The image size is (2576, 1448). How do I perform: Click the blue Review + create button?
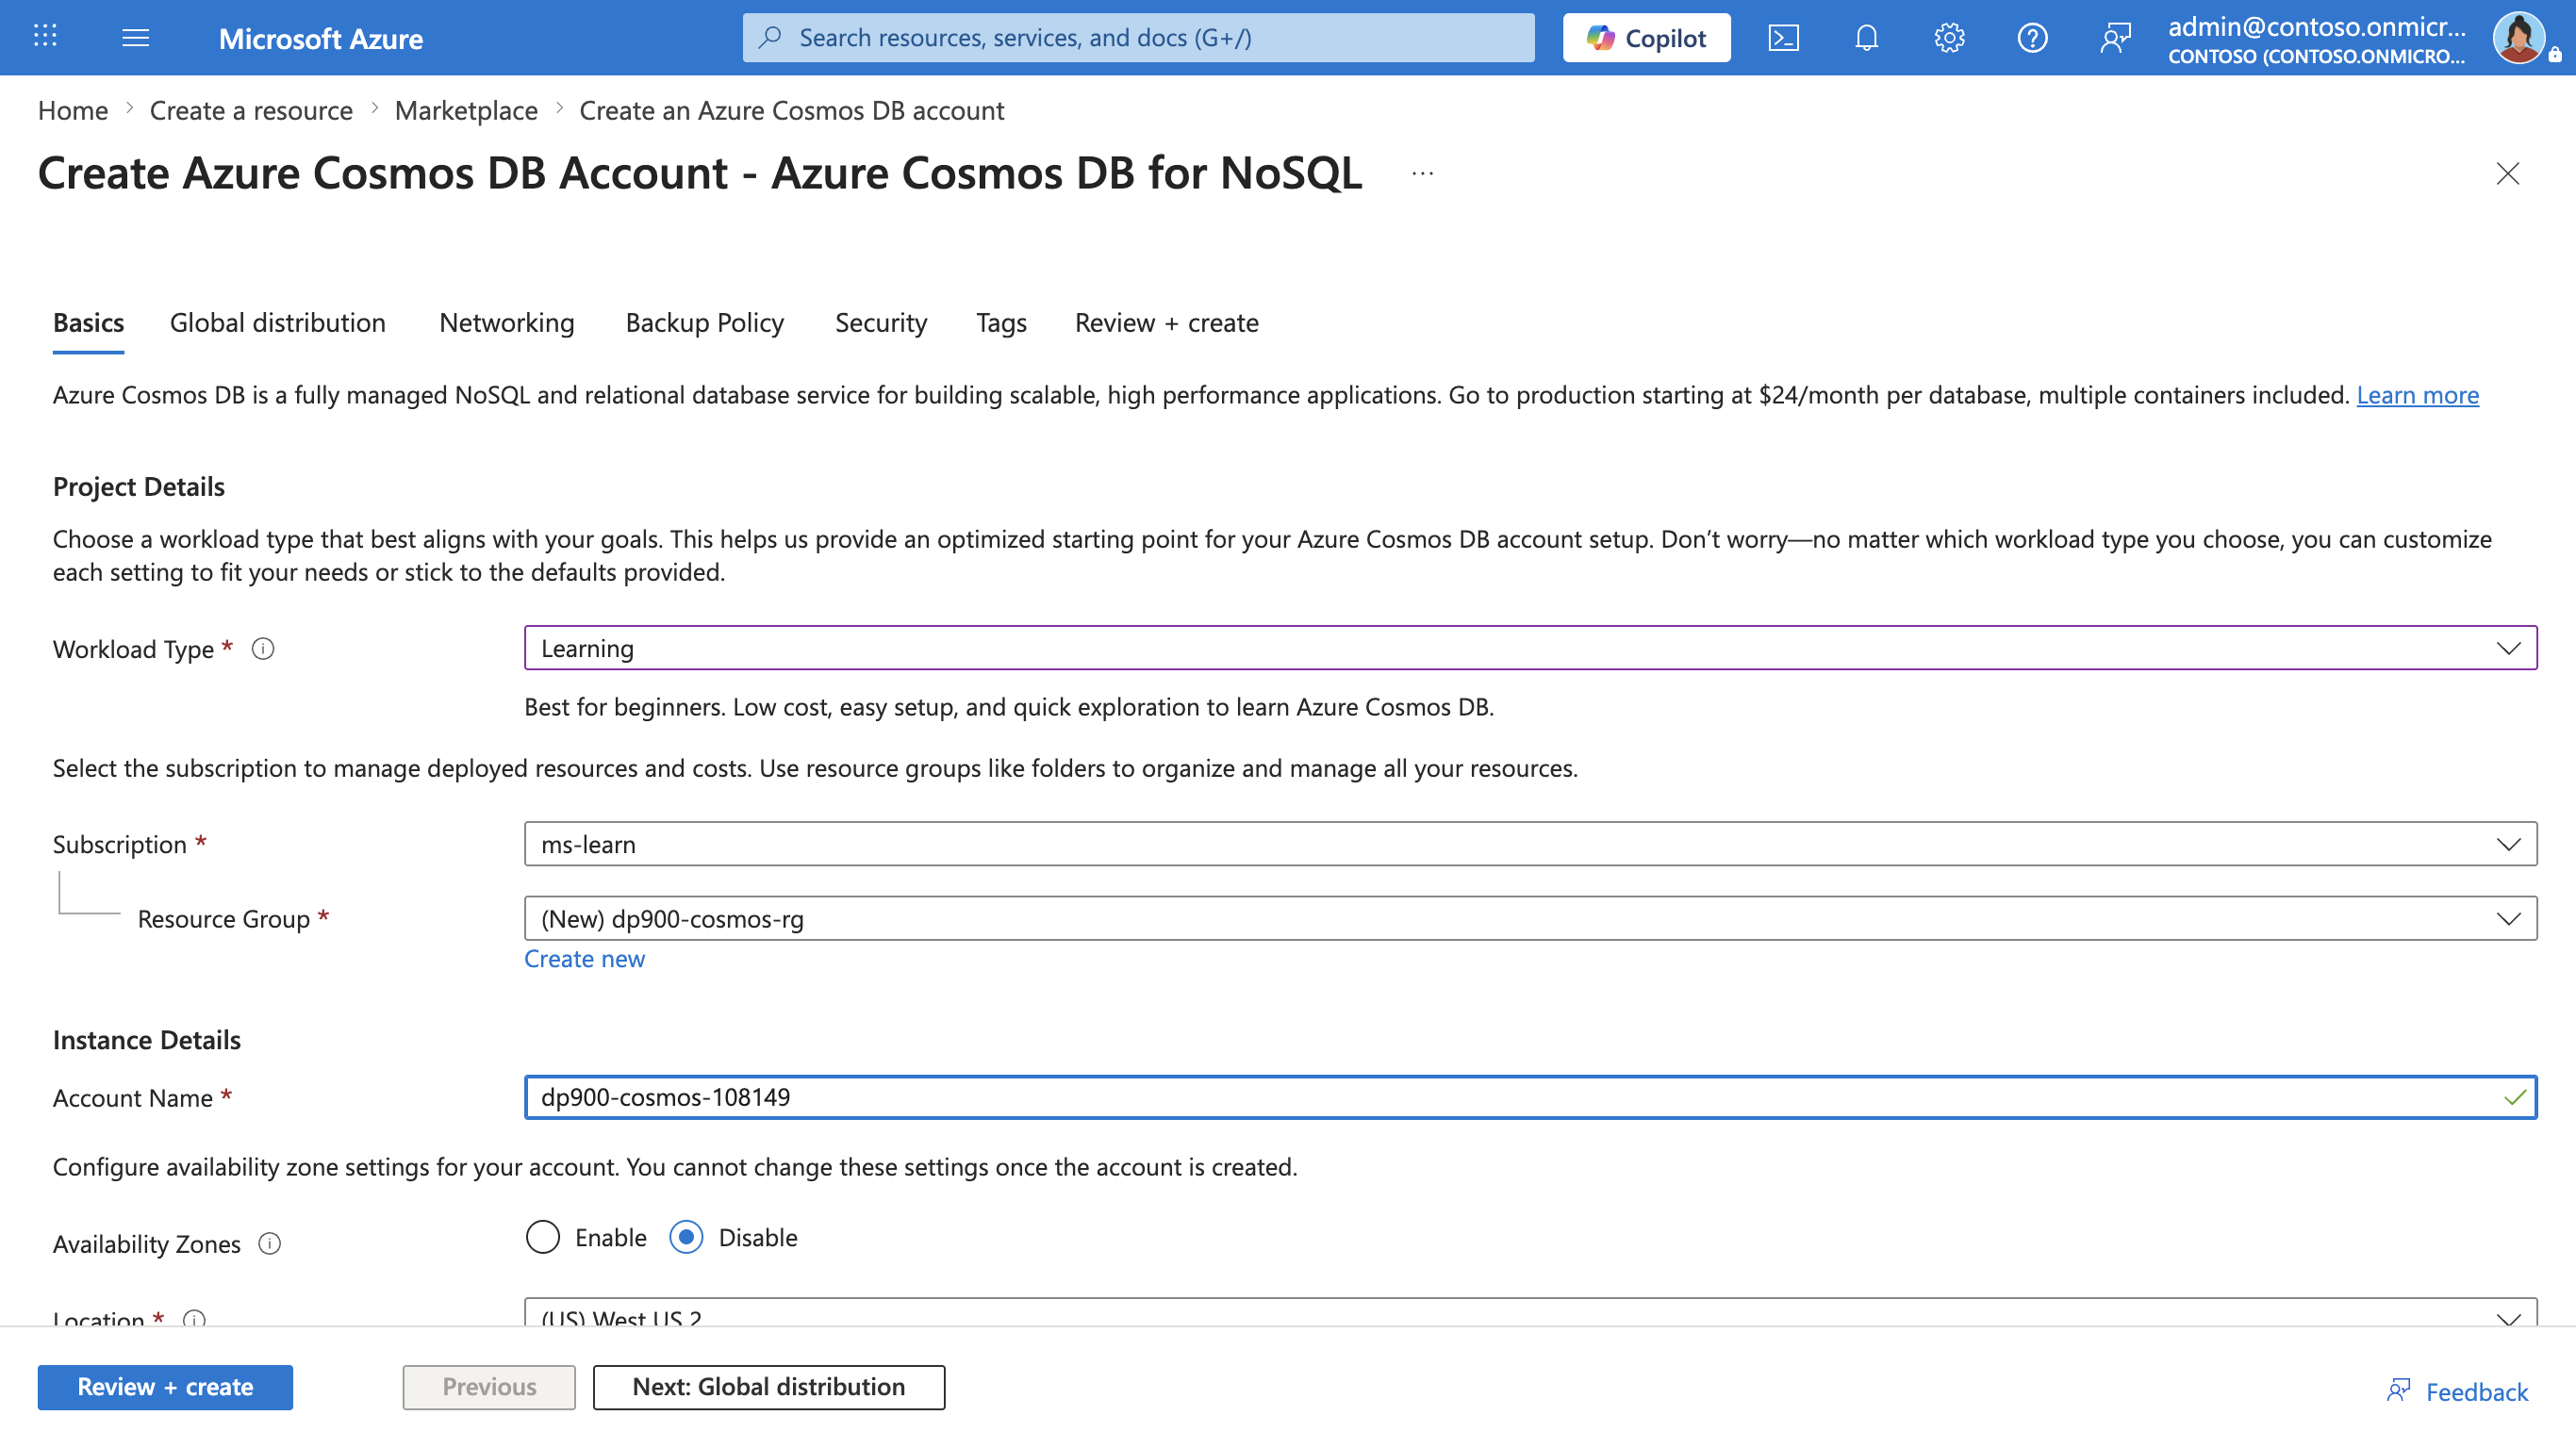(x=165, y=1387)
